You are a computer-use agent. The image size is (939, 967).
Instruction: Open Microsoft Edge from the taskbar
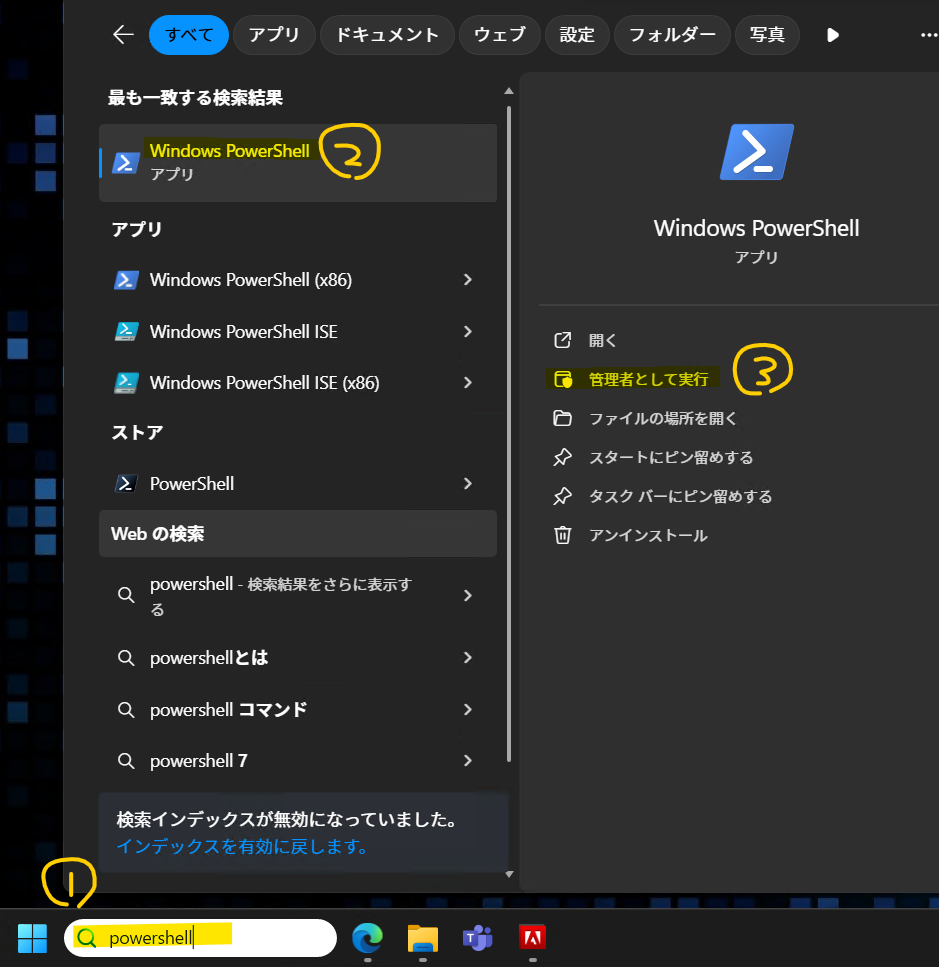[367, 938]
